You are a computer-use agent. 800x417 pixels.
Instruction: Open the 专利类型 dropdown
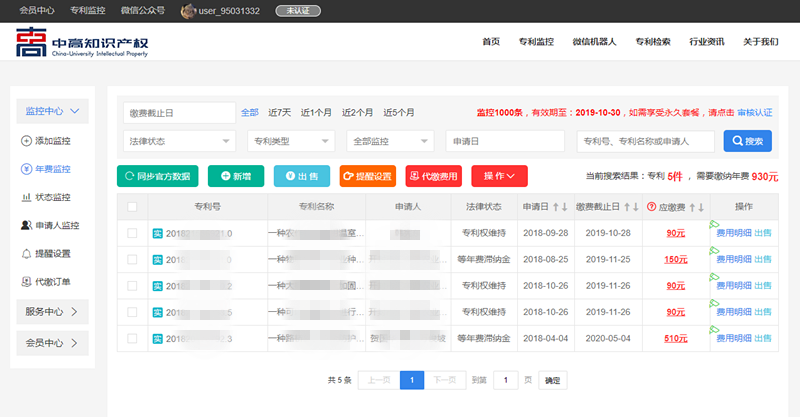click(289, 141)
